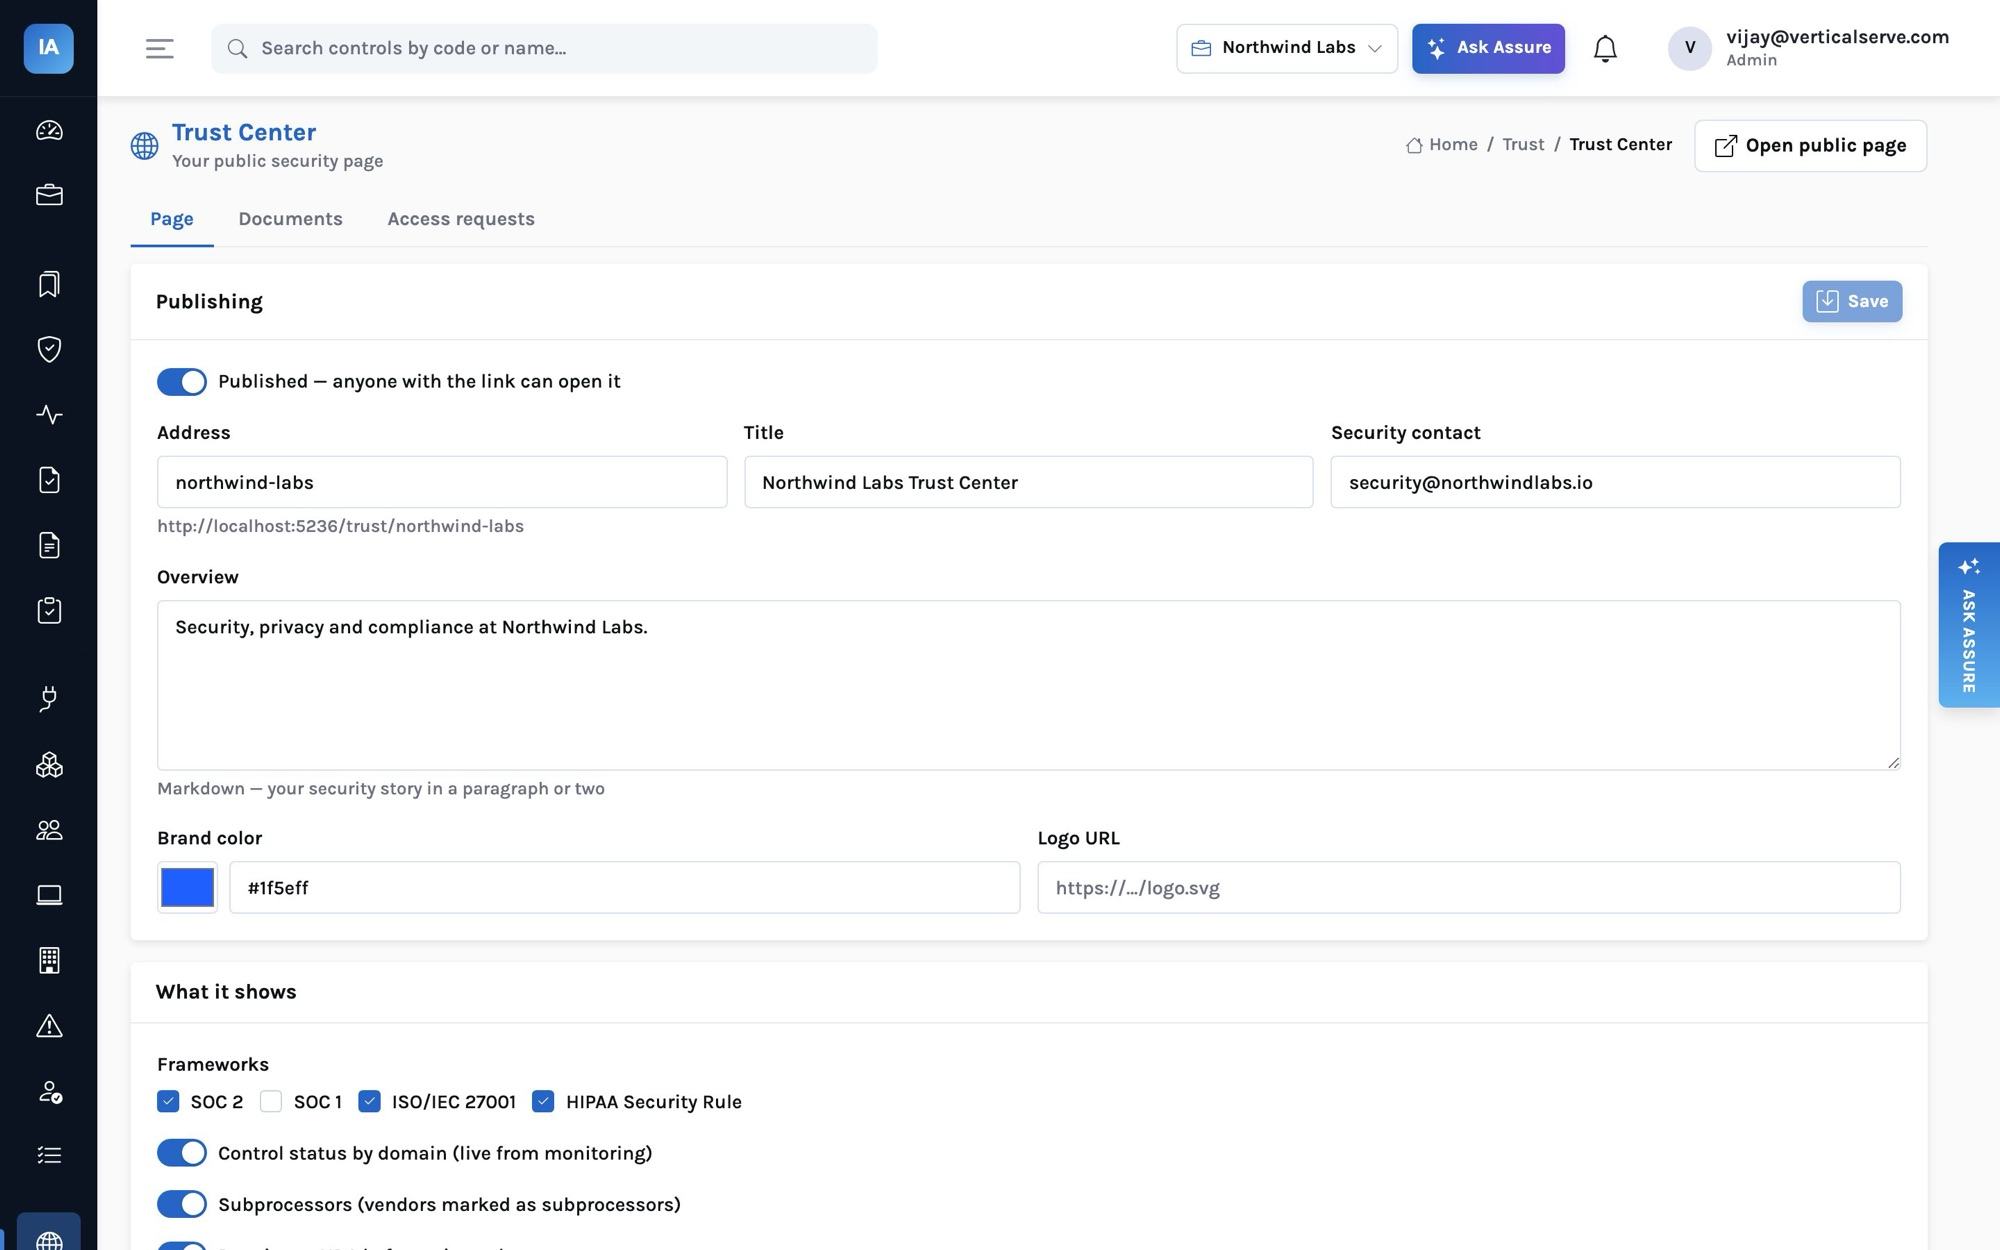Check the SOC 1 framework checkbox
The image size is (2000, 1250).
271,1101
